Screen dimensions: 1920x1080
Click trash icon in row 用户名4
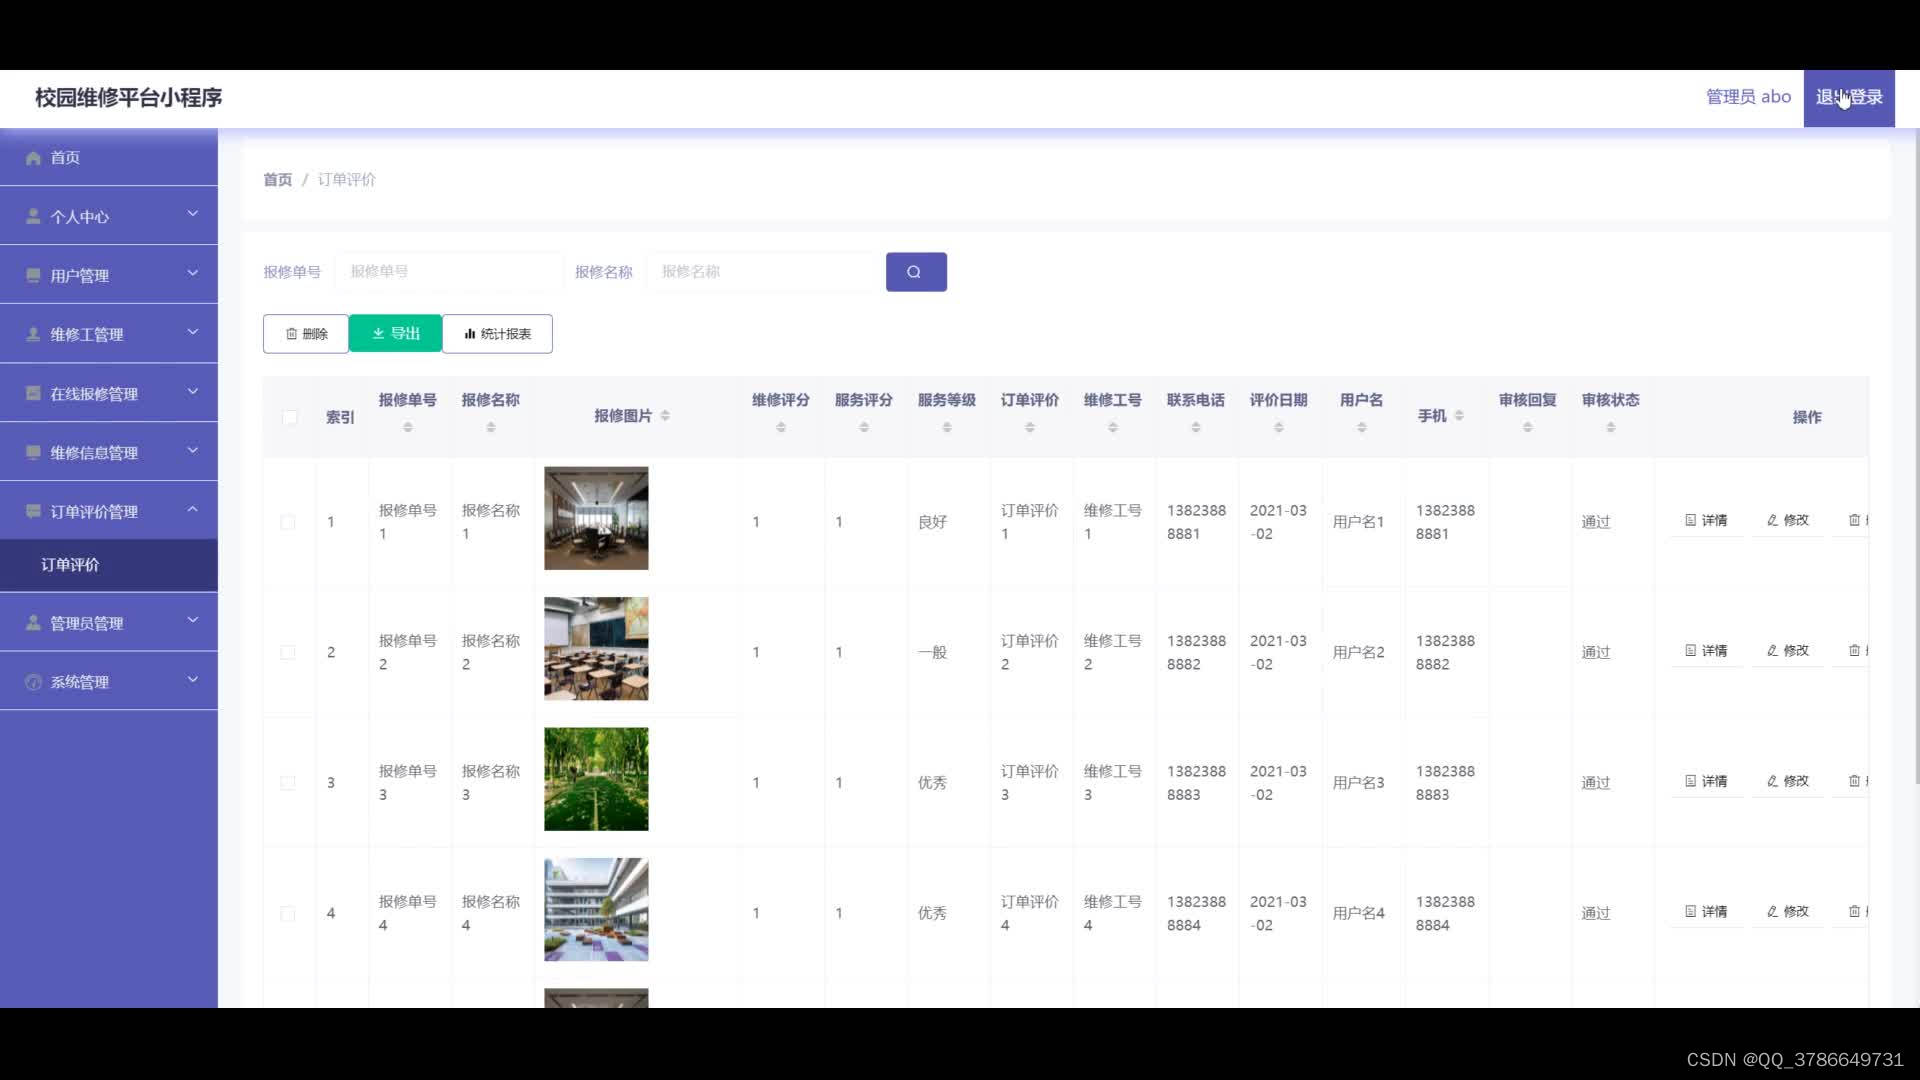(1854, 911)
